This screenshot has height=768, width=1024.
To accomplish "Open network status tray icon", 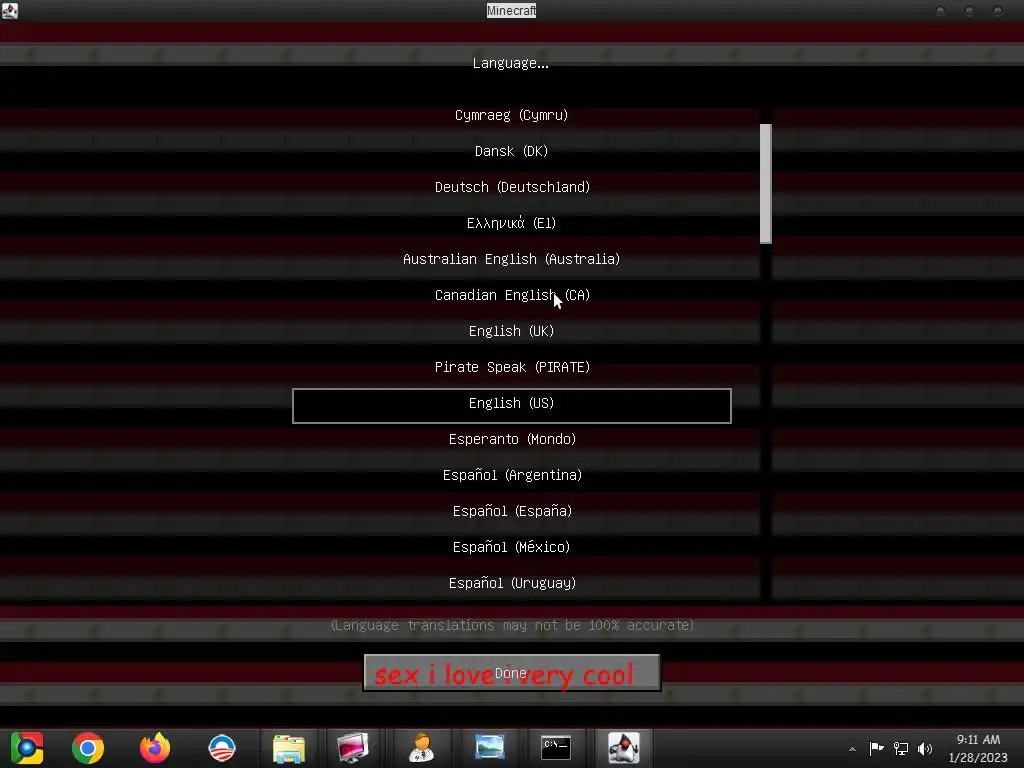I will (x=901, y=748).
